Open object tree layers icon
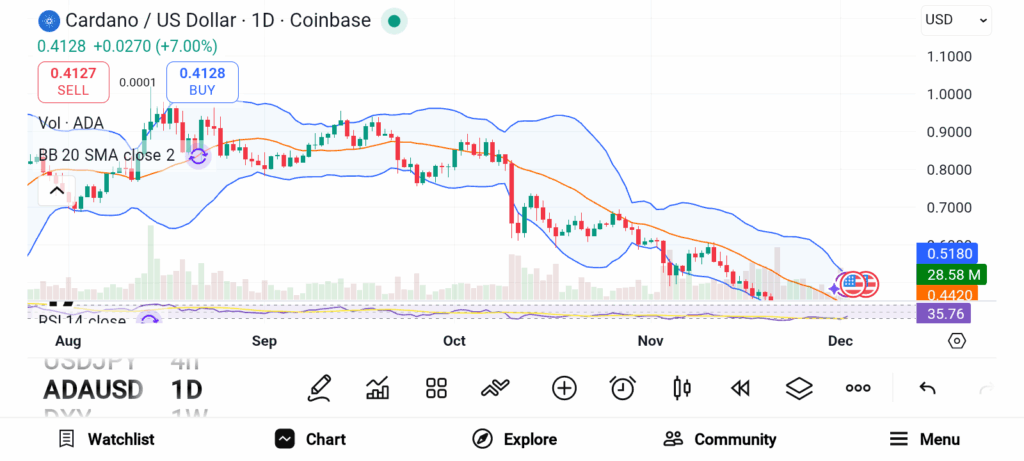Image resolution: width=1024 pixels, height=461 pixels. coord(798,388)
